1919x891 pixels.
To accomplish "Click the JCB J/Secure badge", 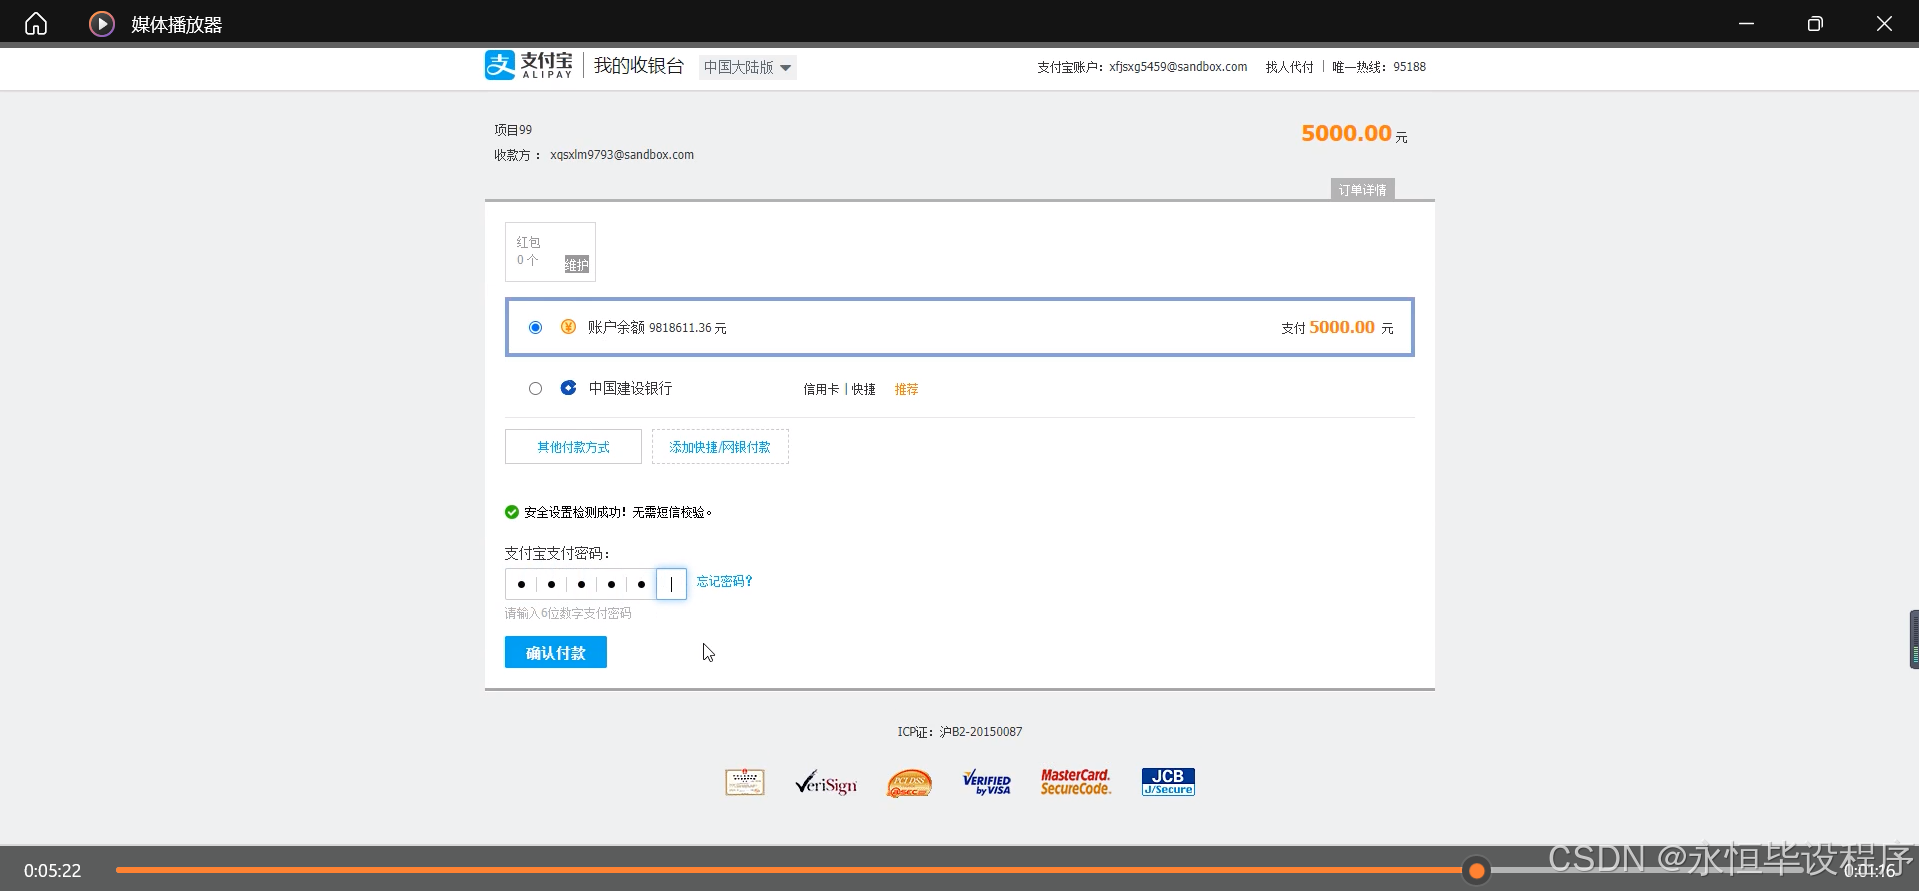I will click(x=1168, y=782).
